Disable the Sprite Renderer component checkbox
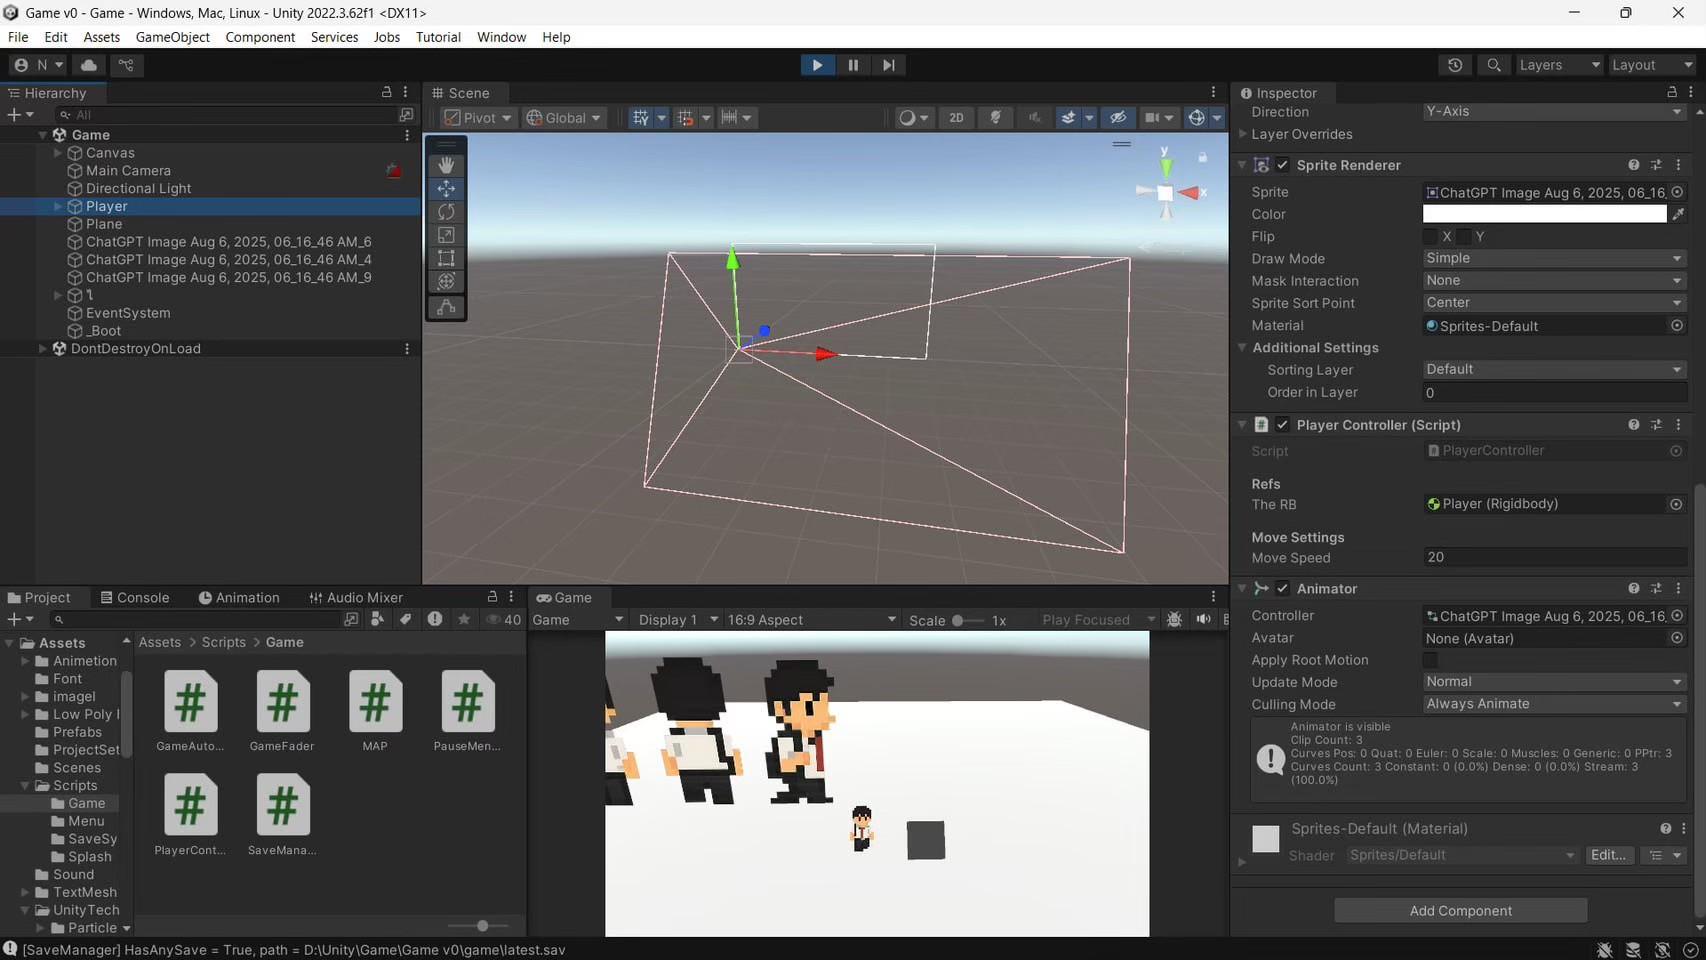This screenshot has width=1706, height=960. click(x=1283, y=165)
